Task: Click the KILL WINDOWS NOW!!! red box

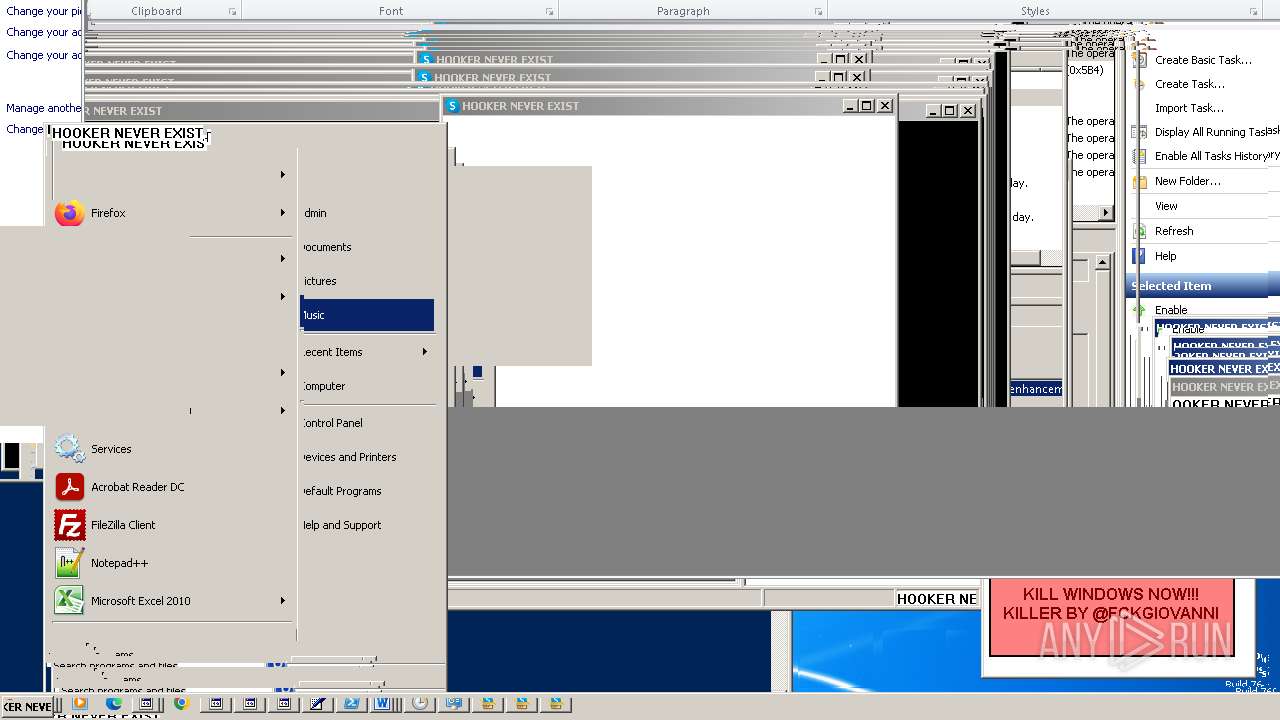Action: (x=1111, y=617)
